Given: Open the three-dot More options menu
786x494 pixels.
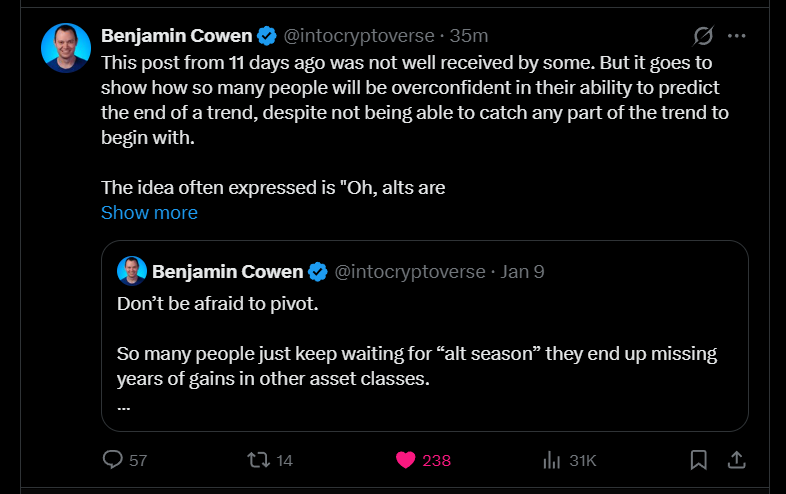Looking at the screenshot, I should coord(737,36).
